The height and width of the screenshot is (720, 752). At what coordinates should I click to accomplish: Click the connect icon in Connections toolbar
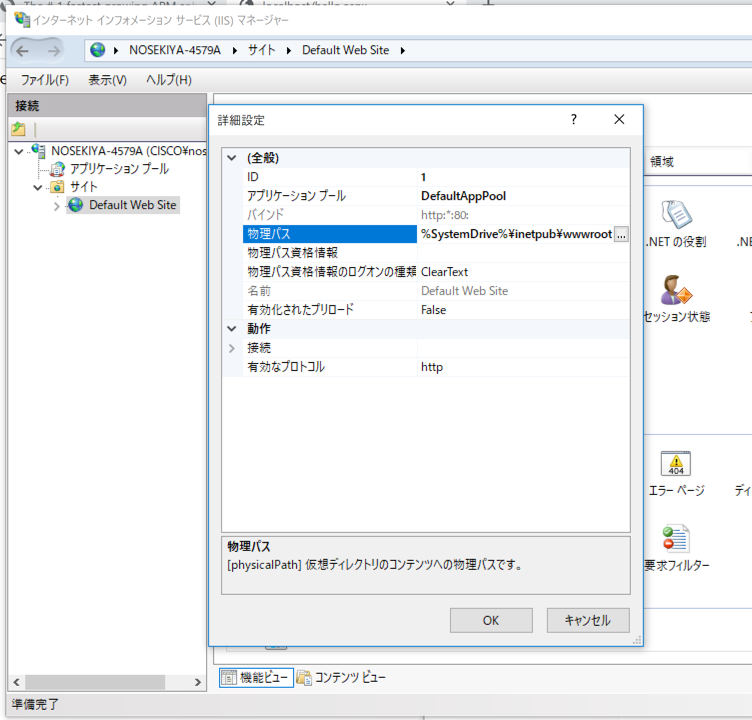point(18,130)
